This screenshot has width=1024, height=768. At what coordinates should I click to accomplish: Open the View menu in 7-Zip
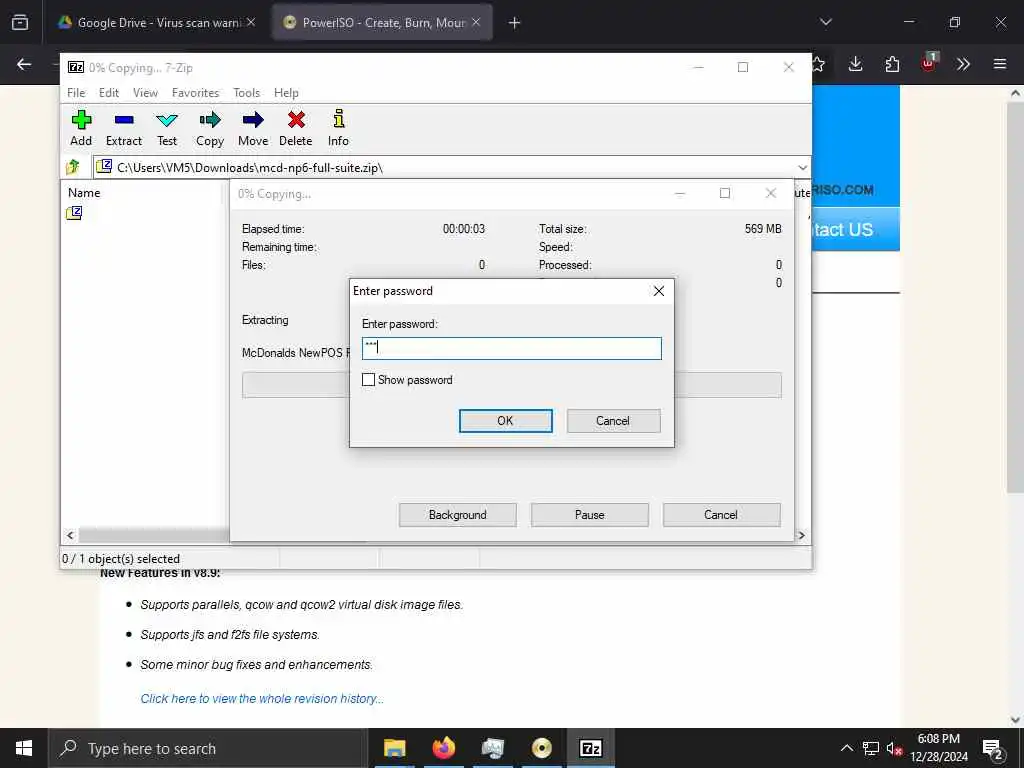(145, 93)
